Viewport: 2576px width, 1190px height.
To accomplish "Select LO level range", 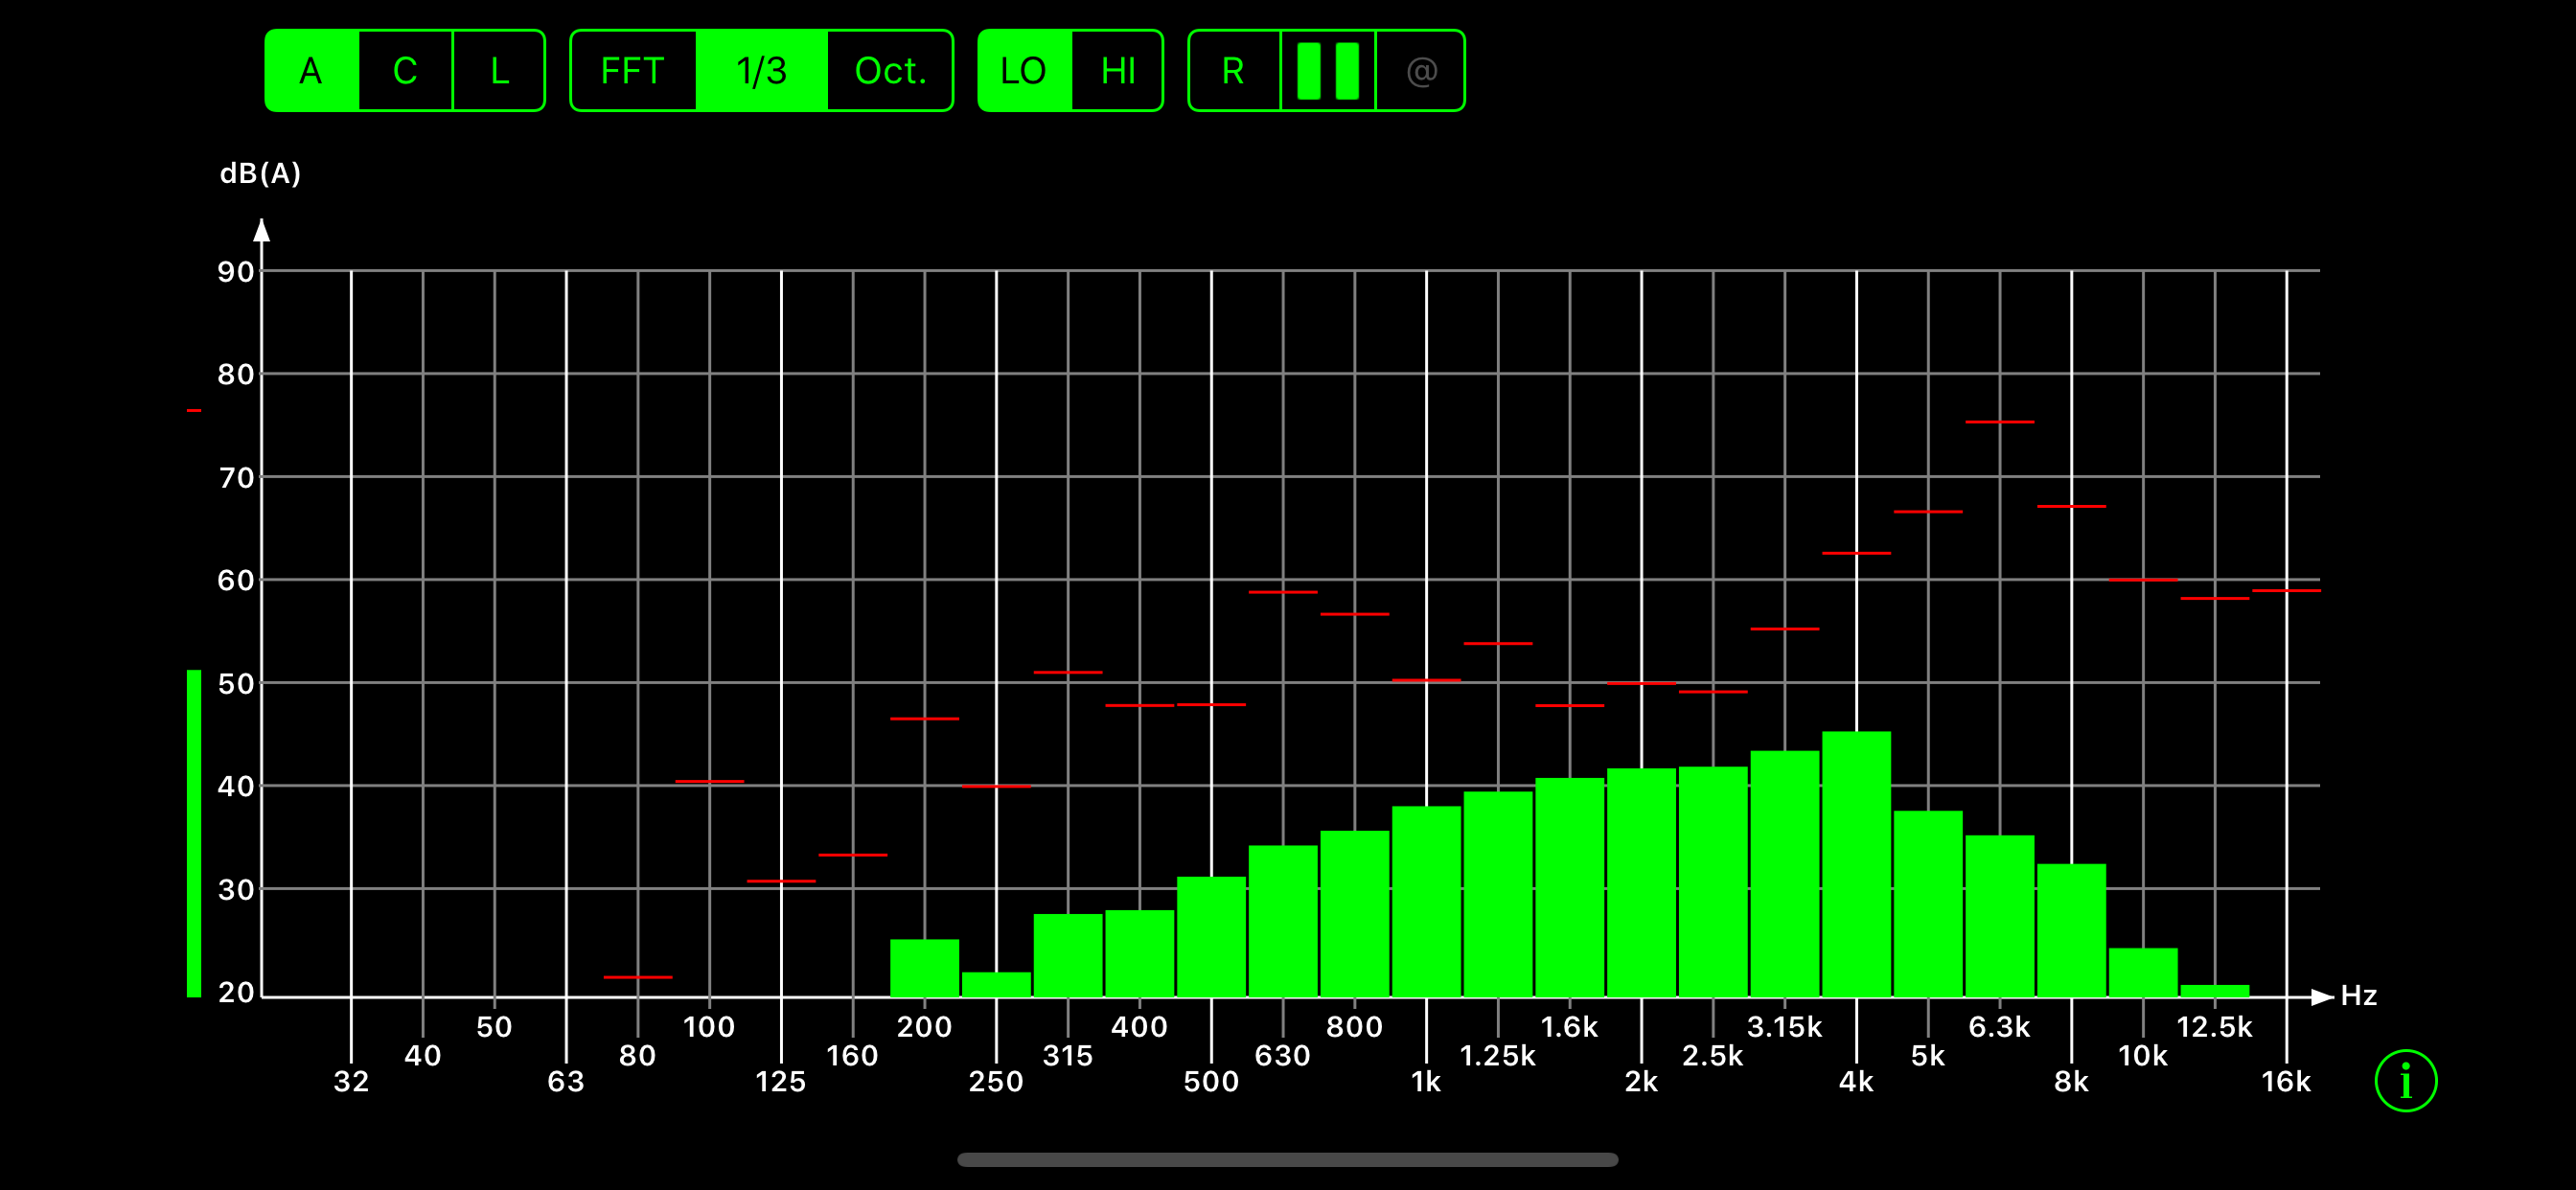I will [1023, 71].
